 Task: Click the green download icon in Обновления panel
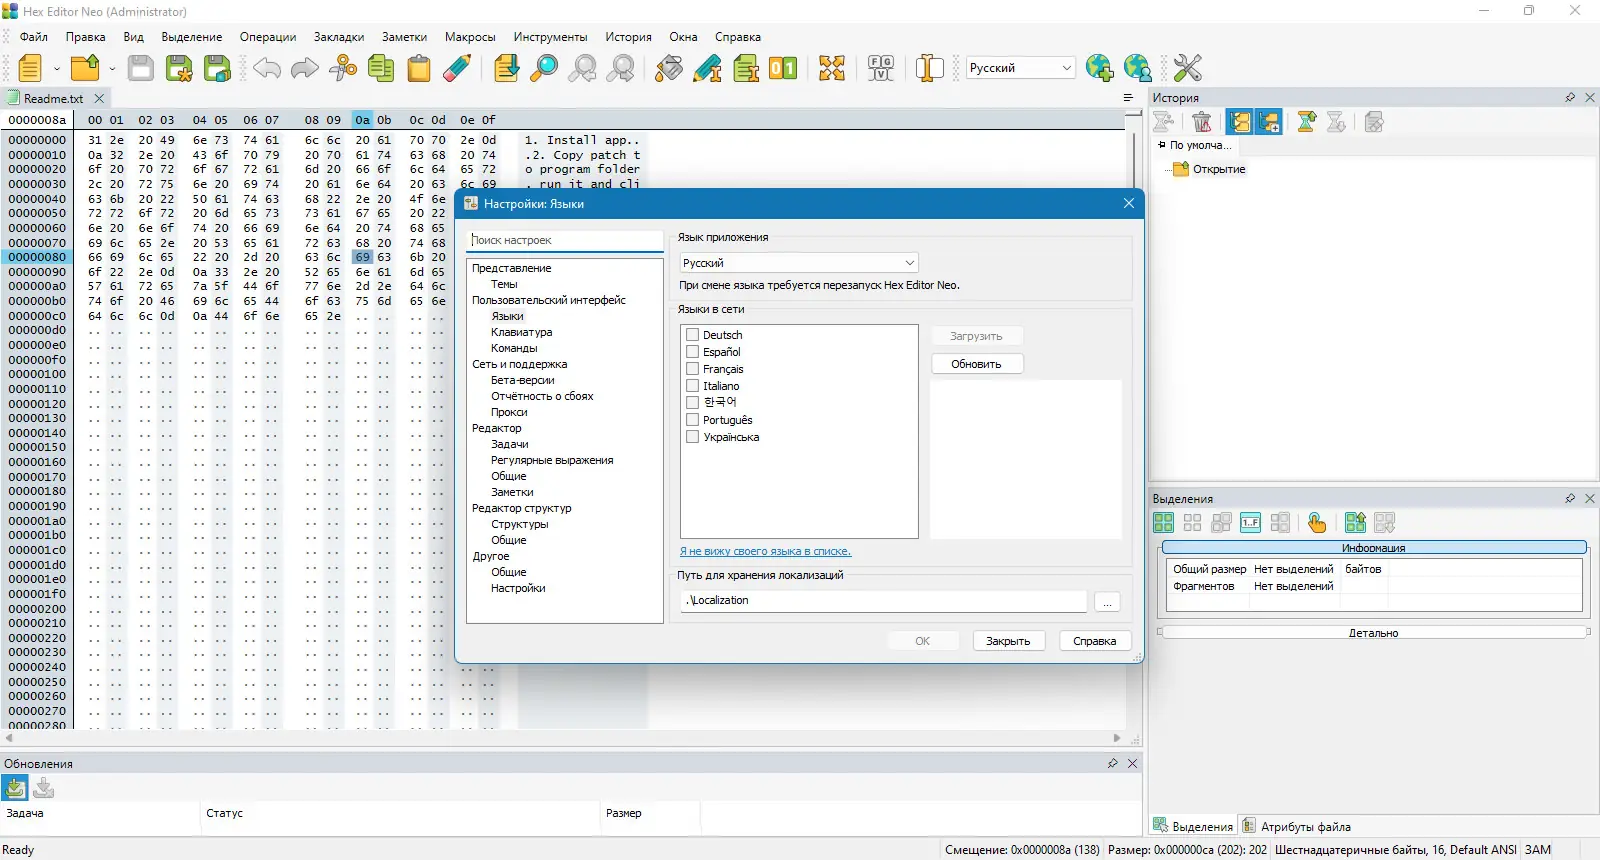tap(15, 788)
